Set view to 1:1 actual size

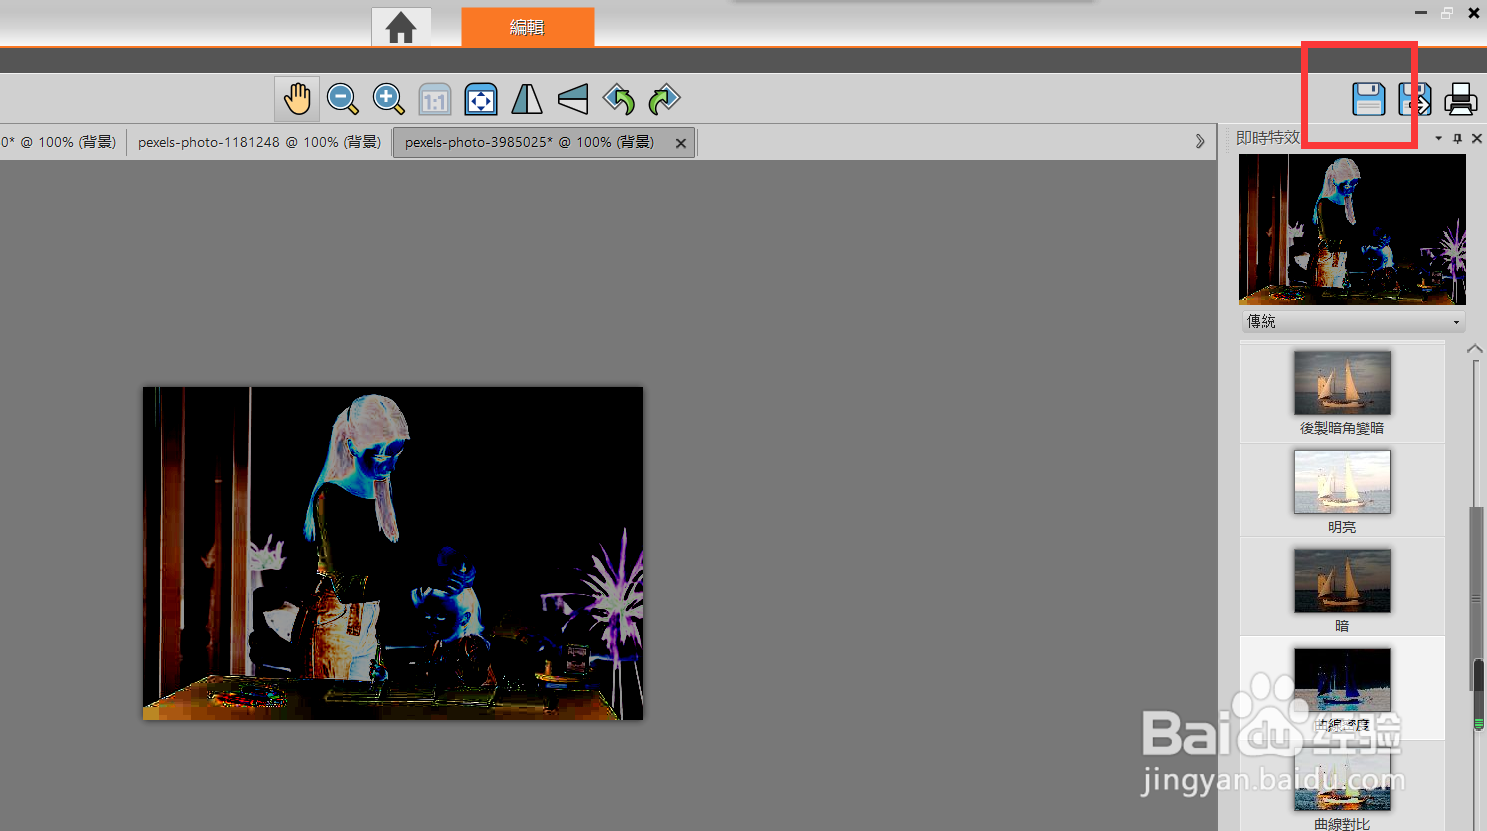[434, 99]
